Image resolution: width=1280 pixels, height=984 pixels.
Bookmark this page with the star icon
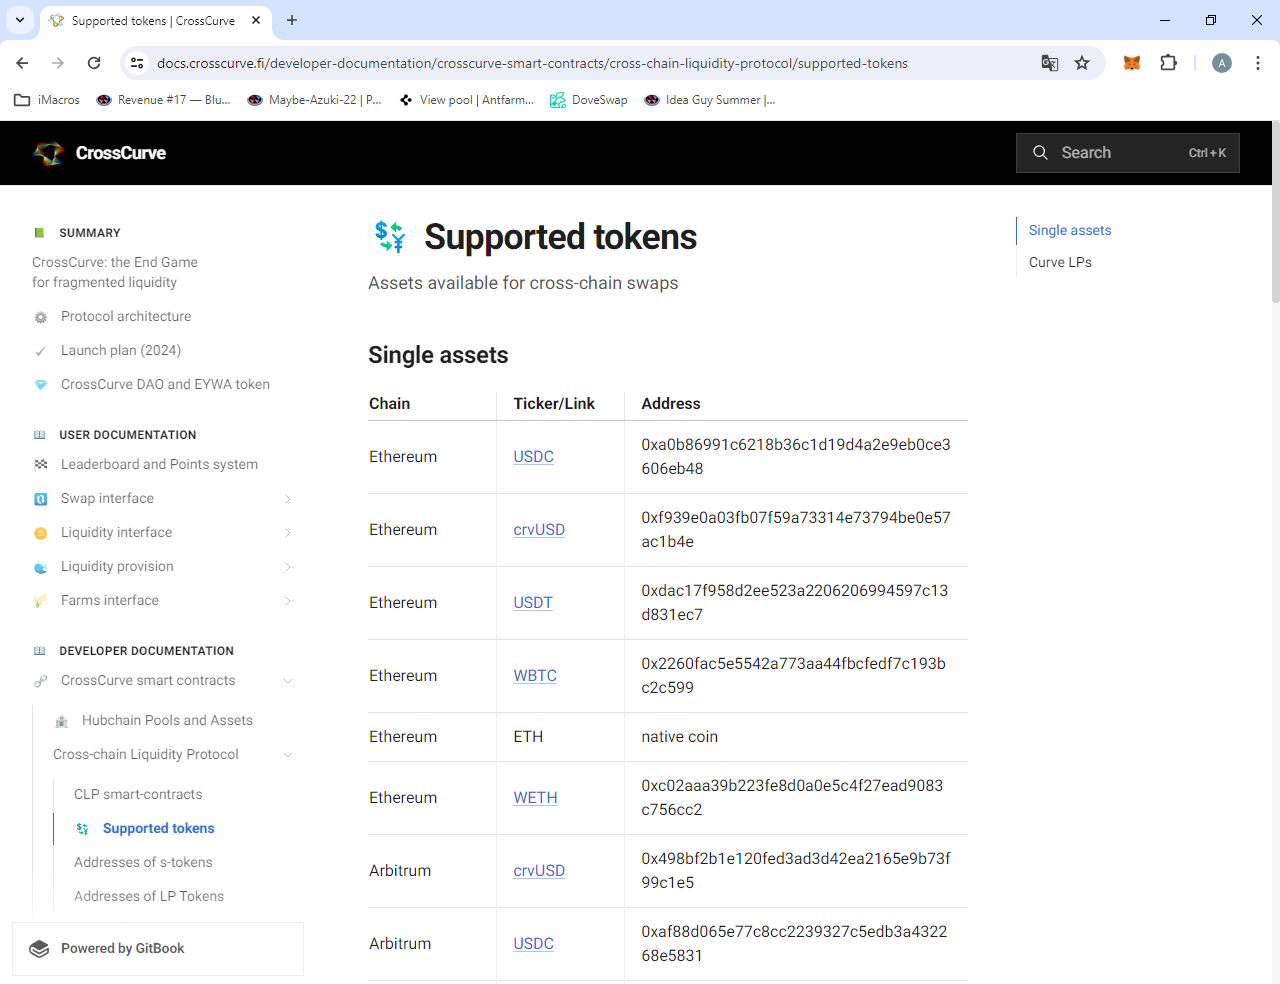point(1082,63)
